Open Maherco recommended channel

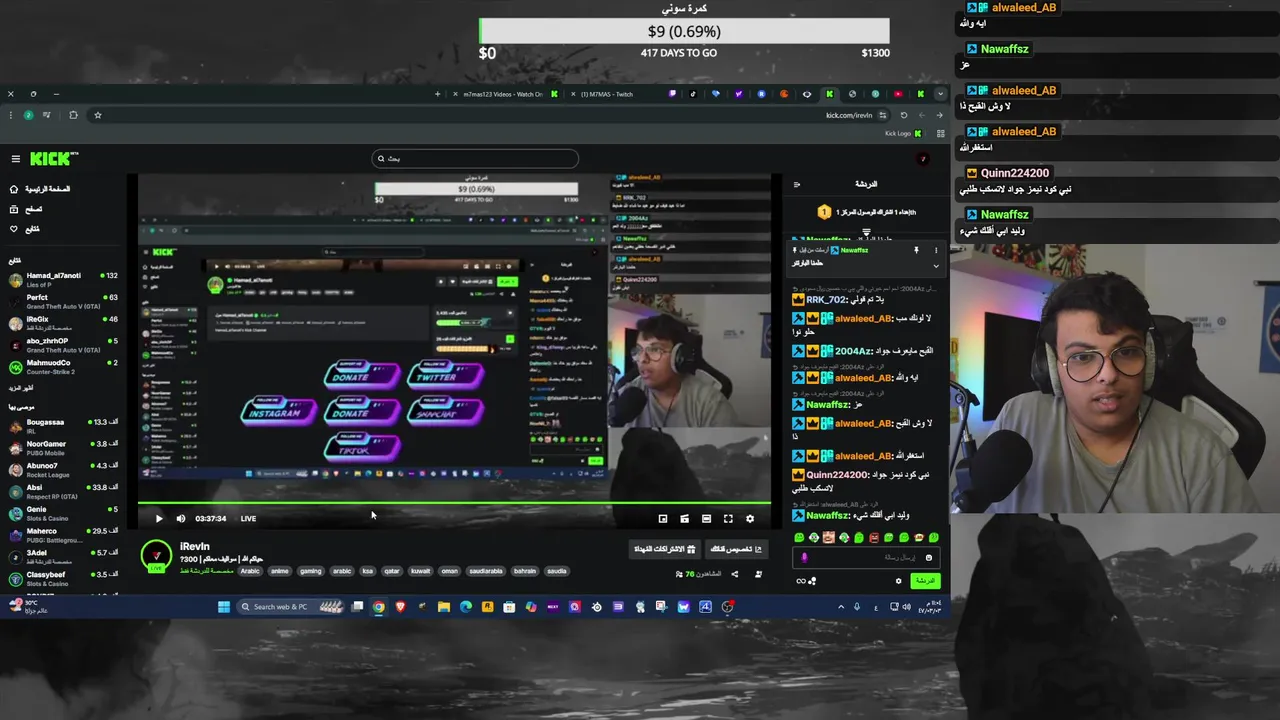[x=64, y=535]
